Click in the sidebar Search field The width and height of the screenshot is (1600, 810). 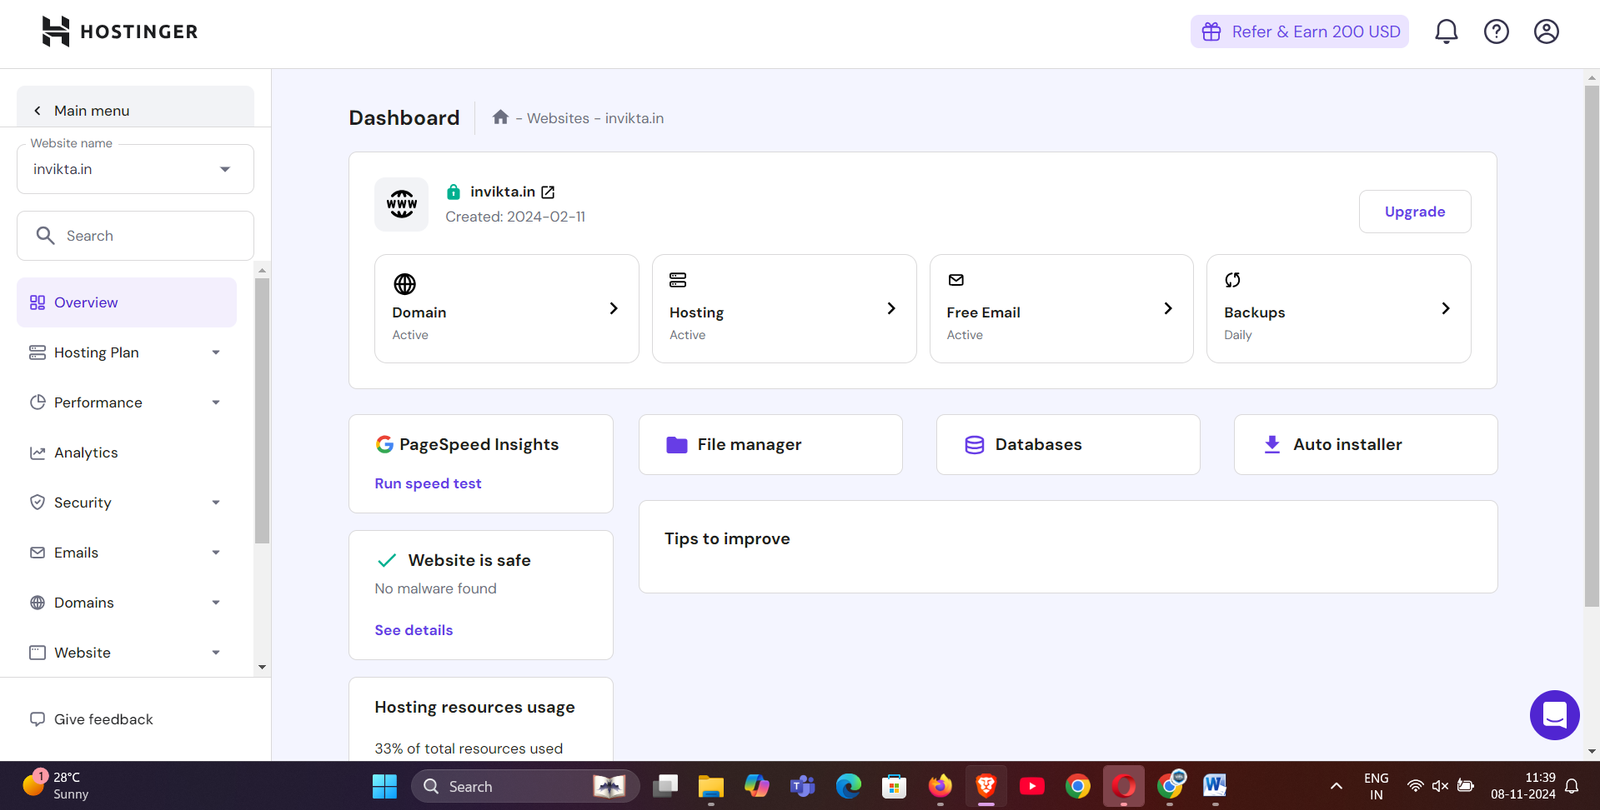tap(135, 236)
